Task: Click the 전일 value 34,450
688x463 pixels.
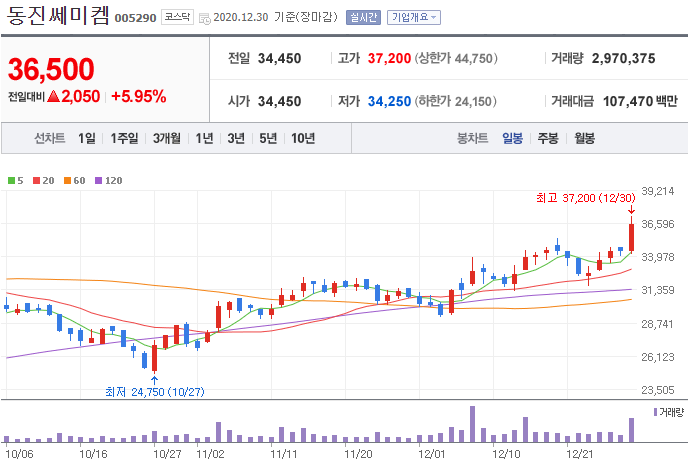Action: 279,58
